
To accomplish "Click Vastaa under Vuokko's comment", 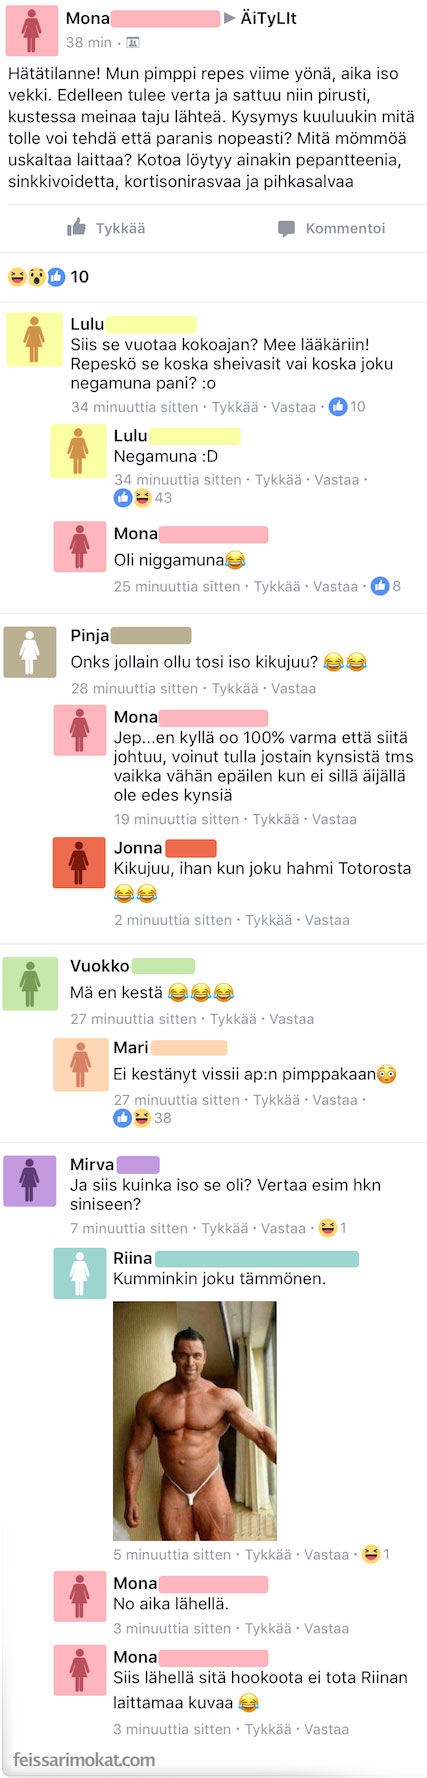I will tap(292, 1019).
